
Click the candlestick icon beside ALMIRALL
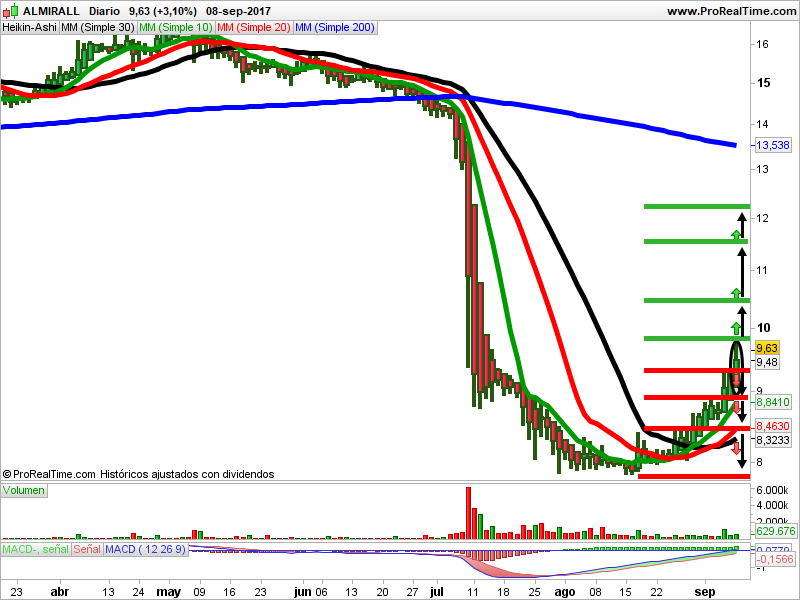(10, 11)
